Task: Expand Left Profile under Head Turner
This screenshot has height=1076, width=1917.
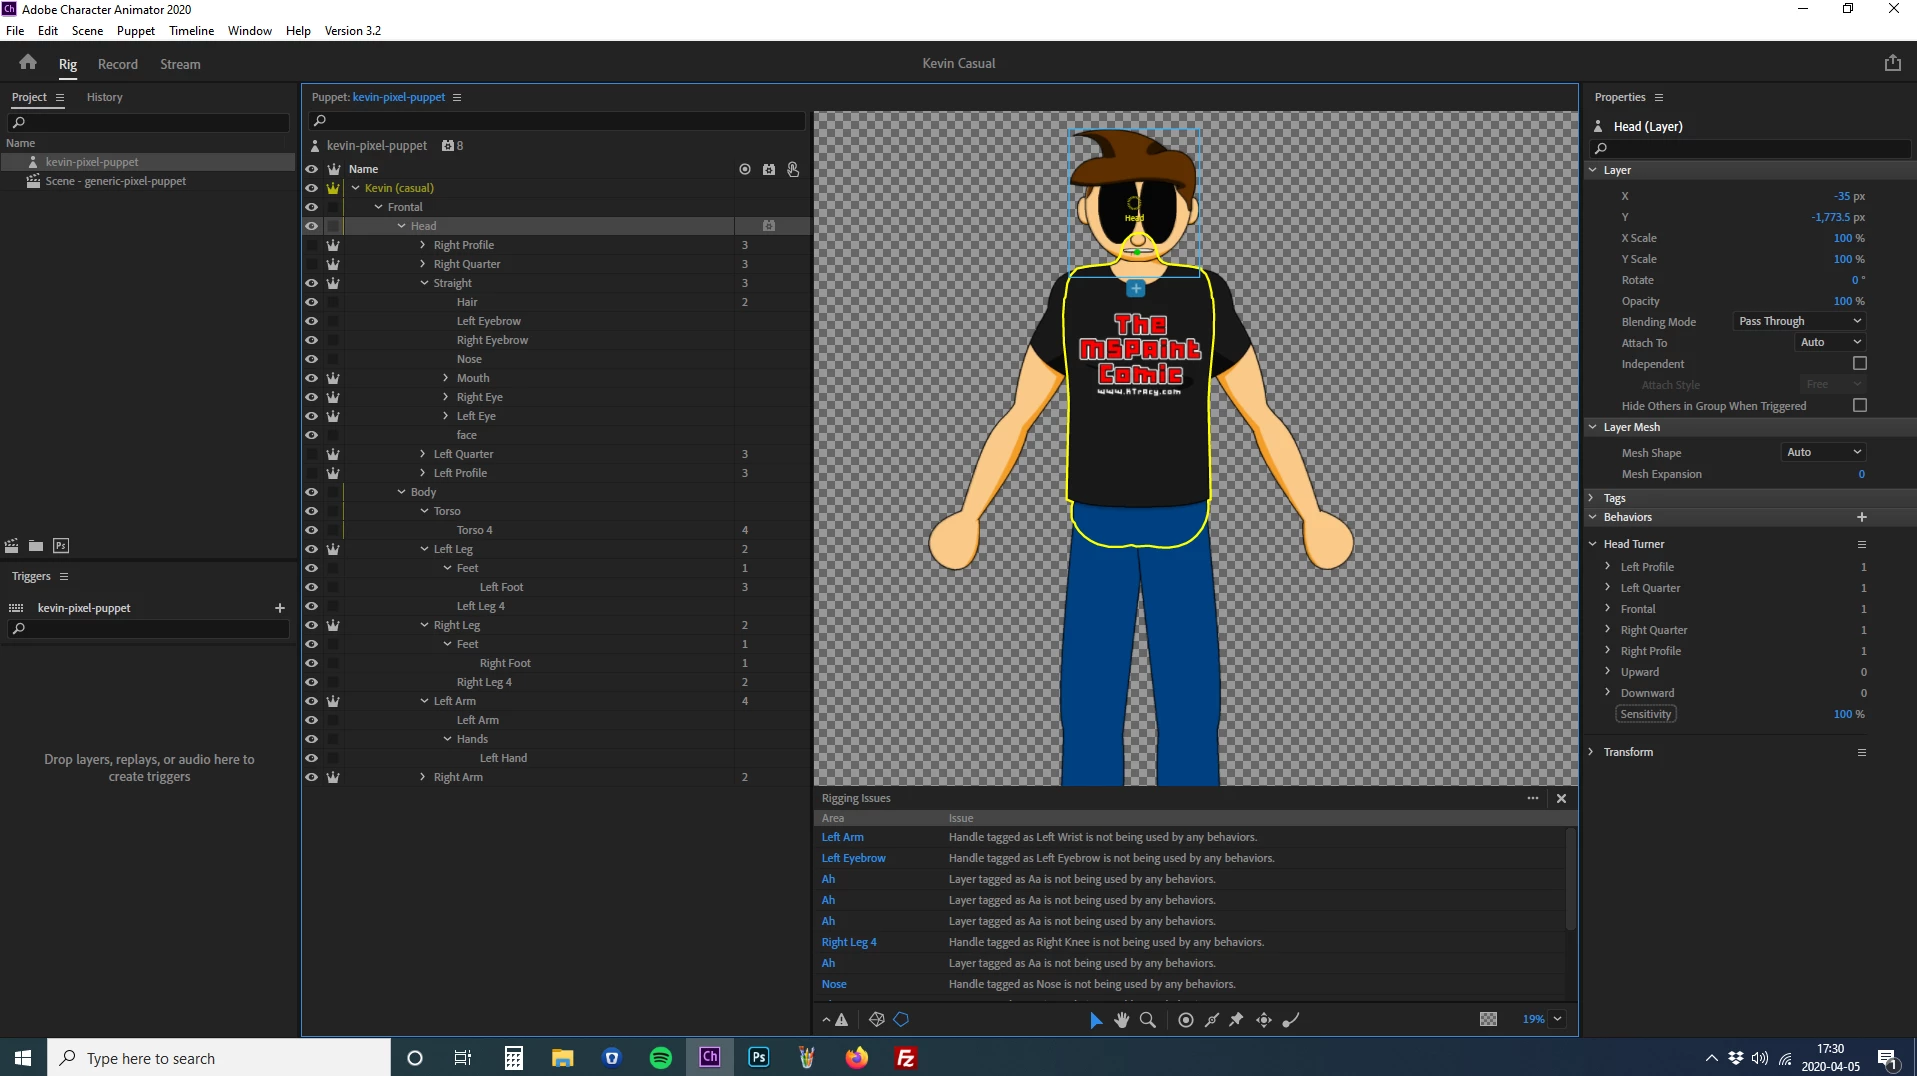Action: click(1608, 567)
